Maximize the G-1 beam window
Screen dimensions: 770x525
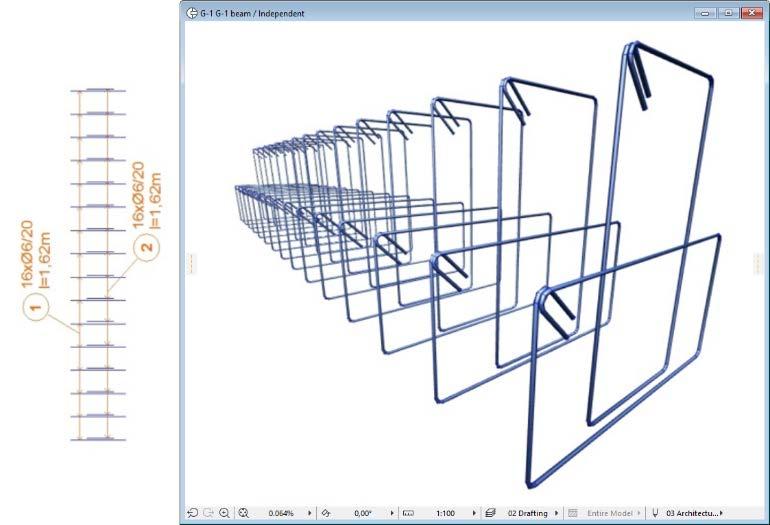click(728, 13)
